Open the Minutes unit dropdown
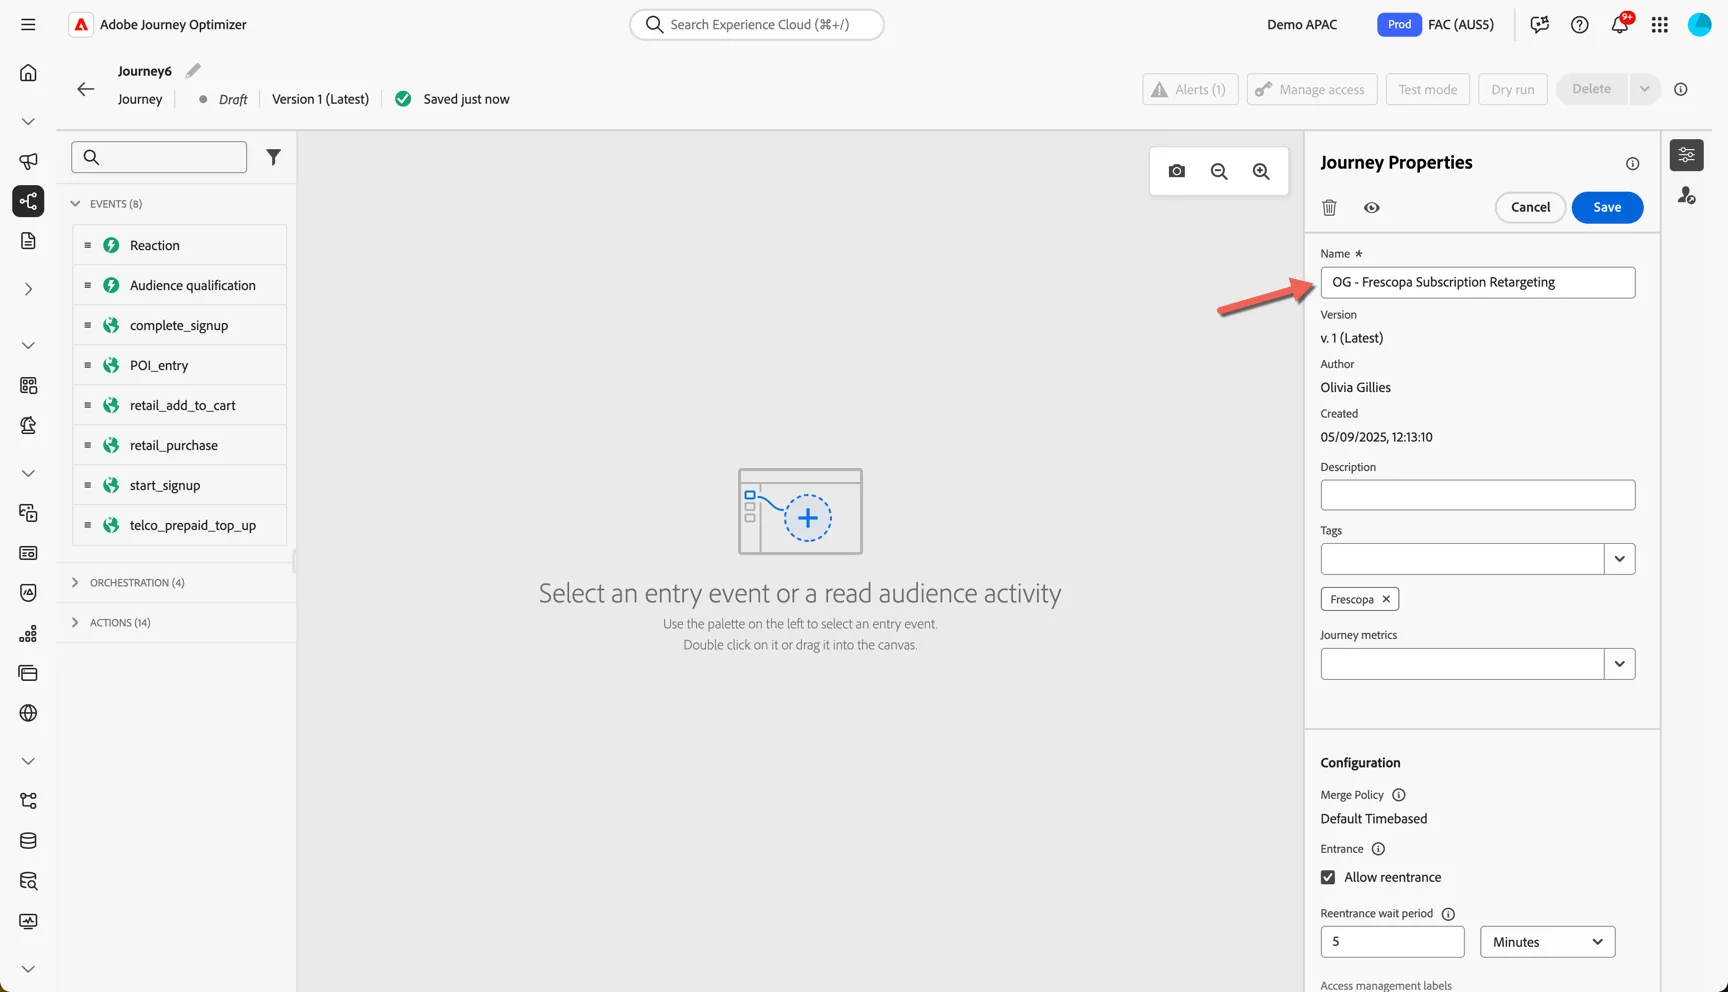 coord(1547,942)
